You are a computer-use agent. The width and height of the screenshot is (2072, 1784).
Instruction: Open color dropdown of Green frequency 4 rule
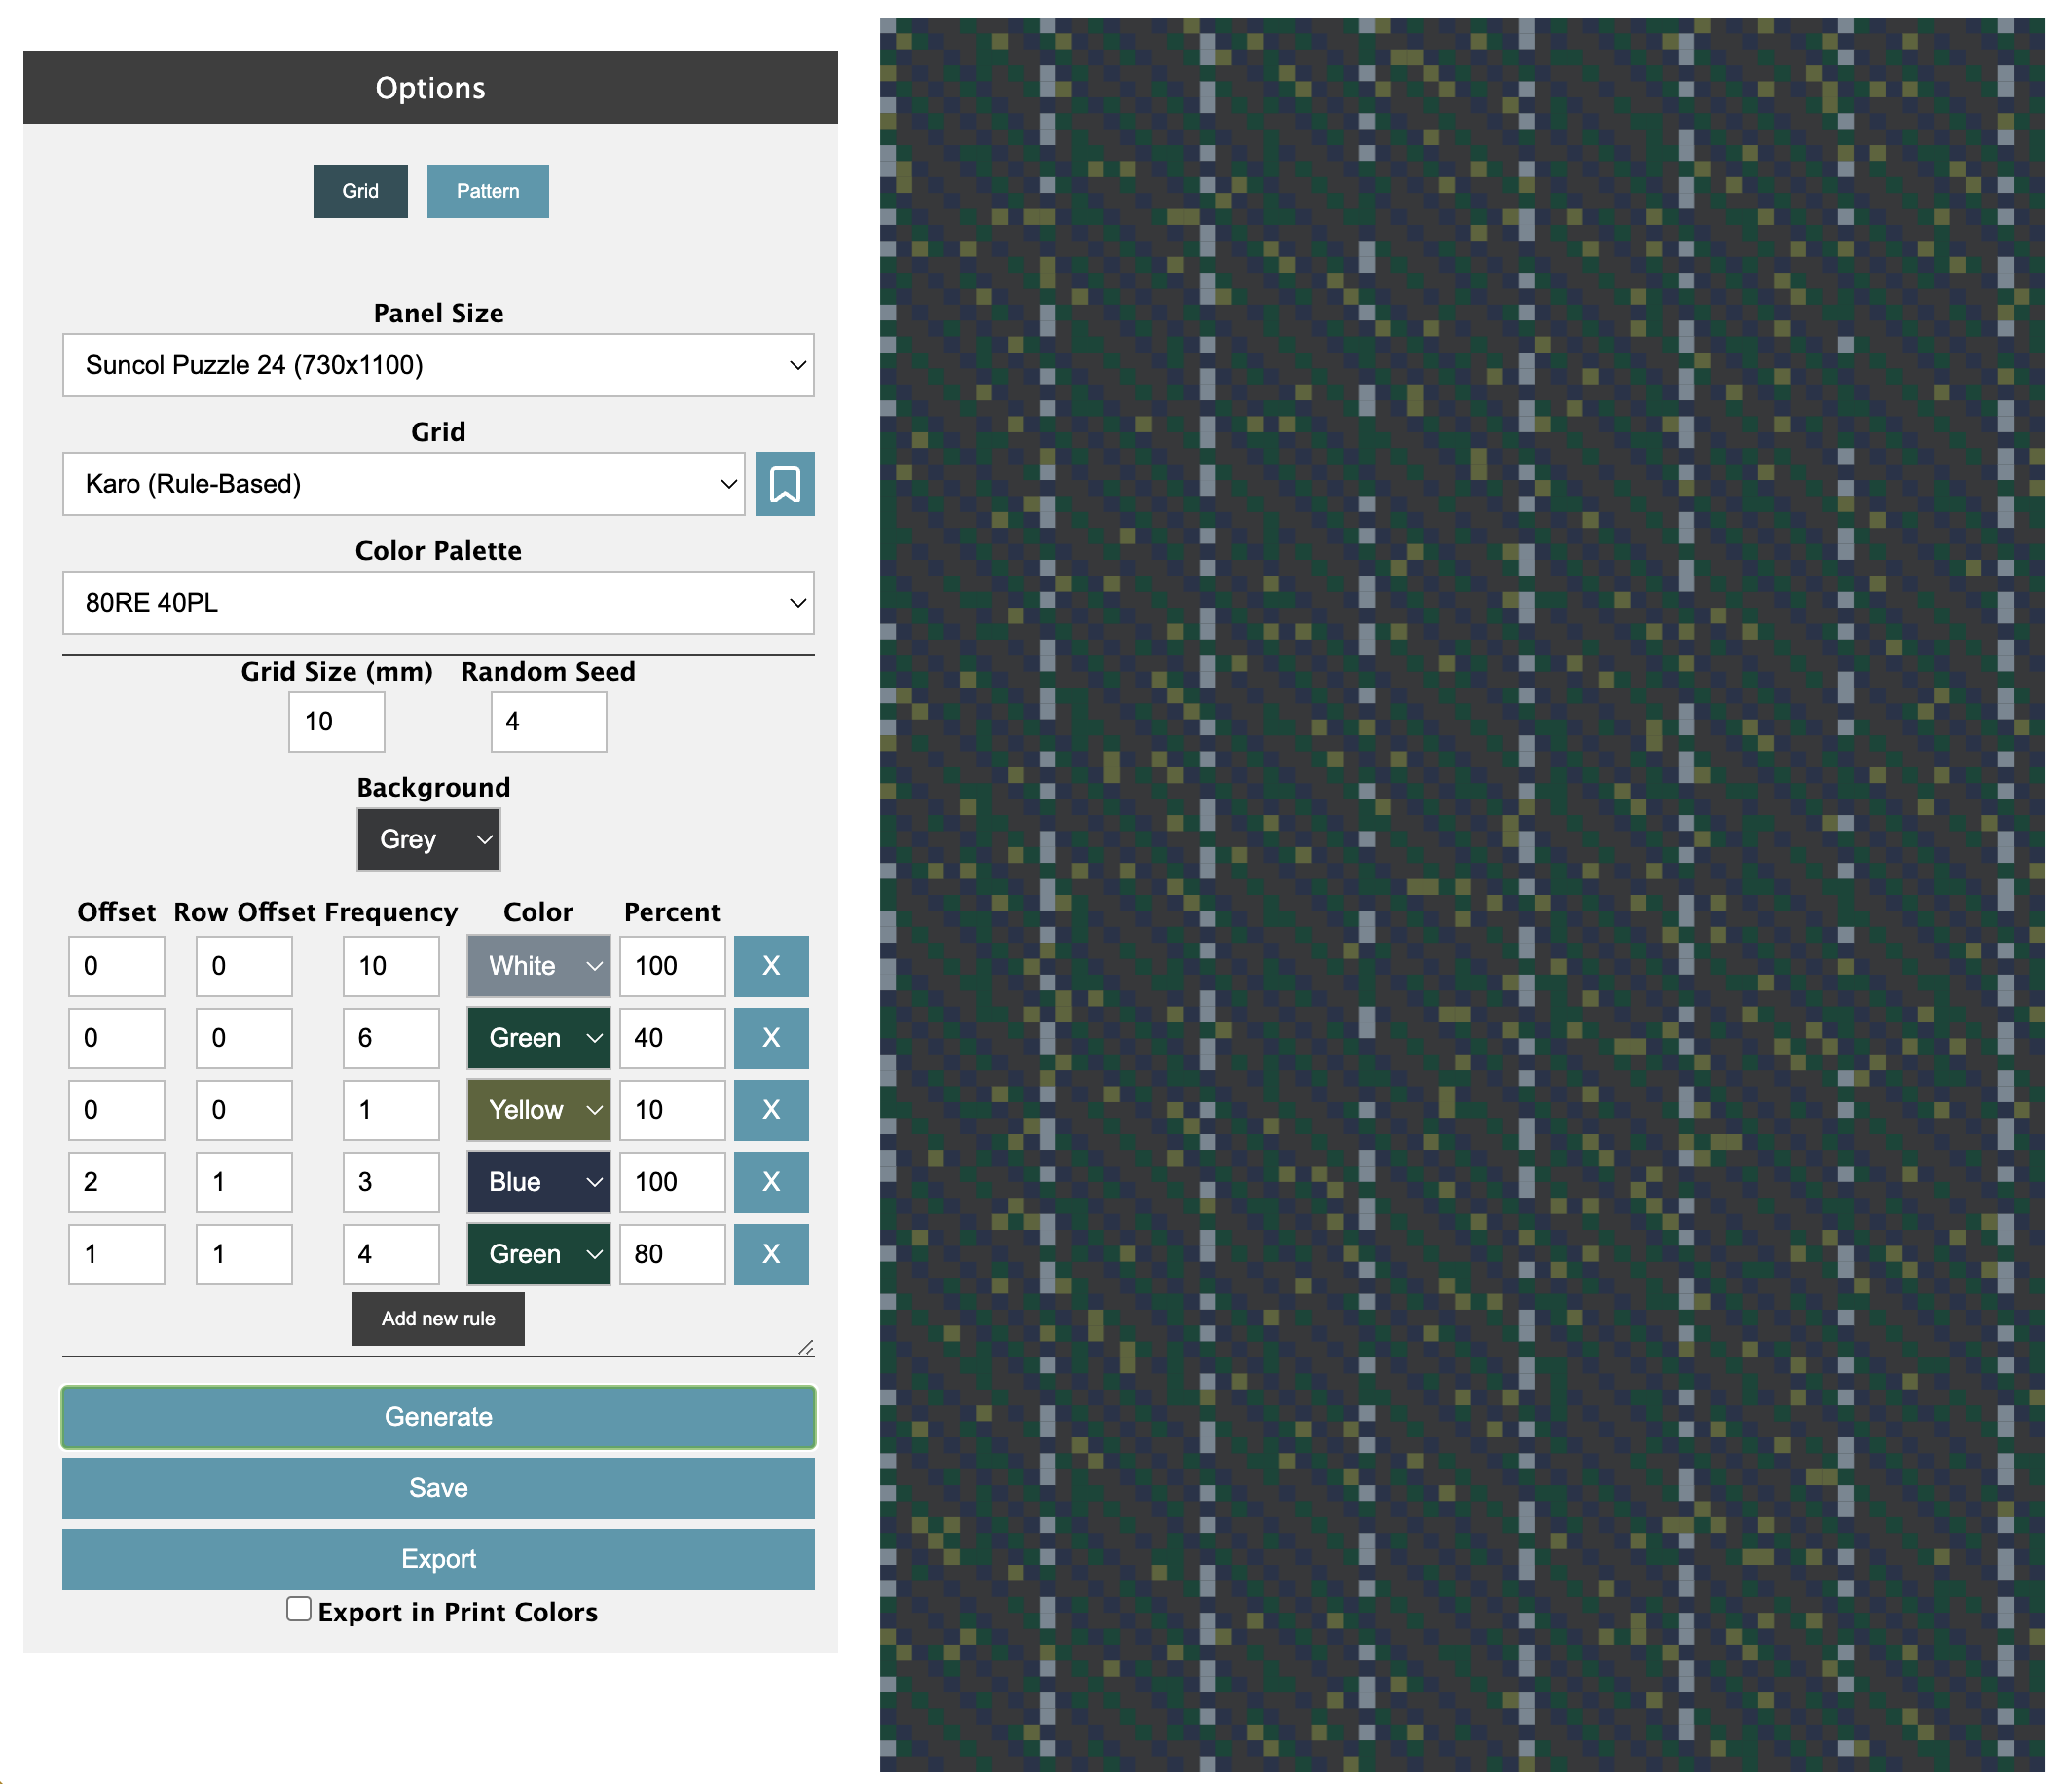pyautogui.click(x=538, y=1254)
